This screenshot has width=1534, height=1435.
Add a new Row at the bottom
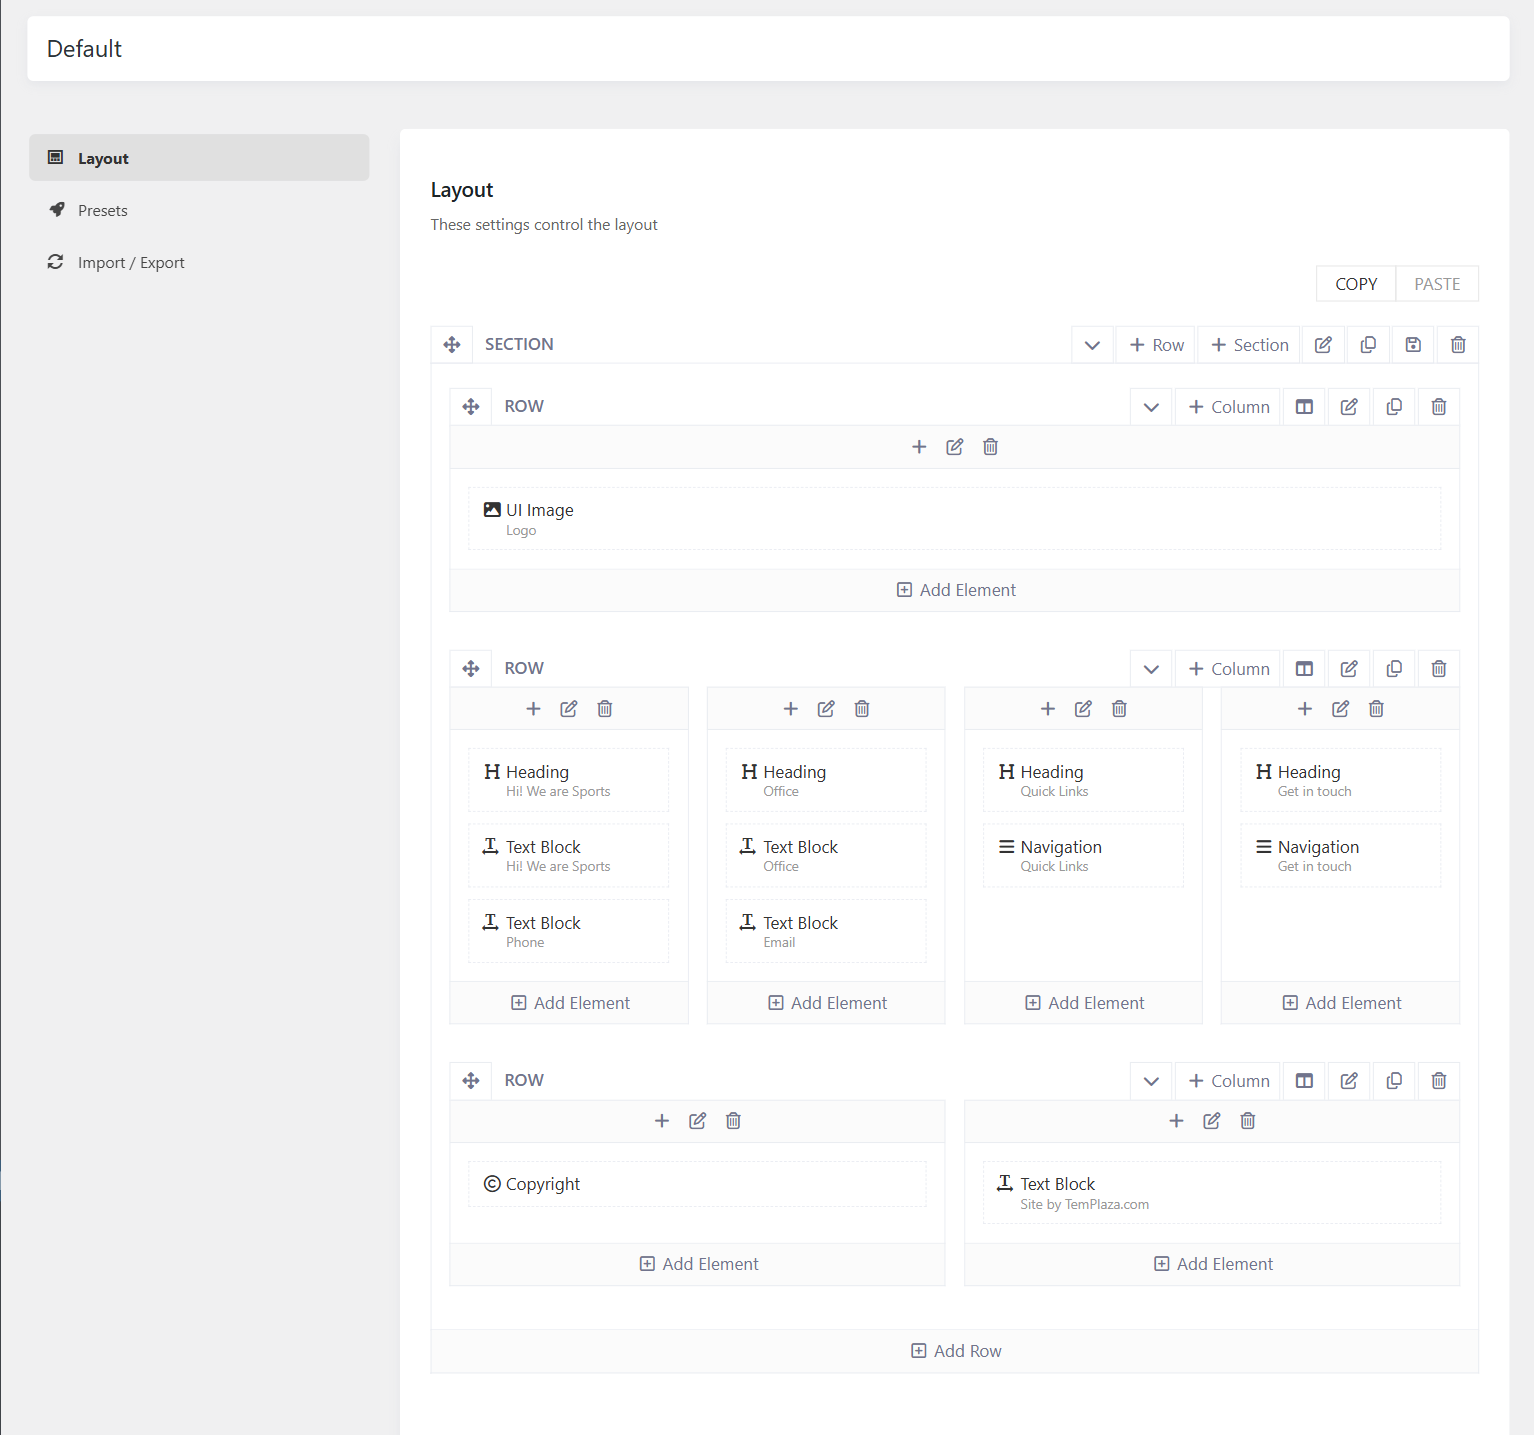click(x=955, y=1350)
